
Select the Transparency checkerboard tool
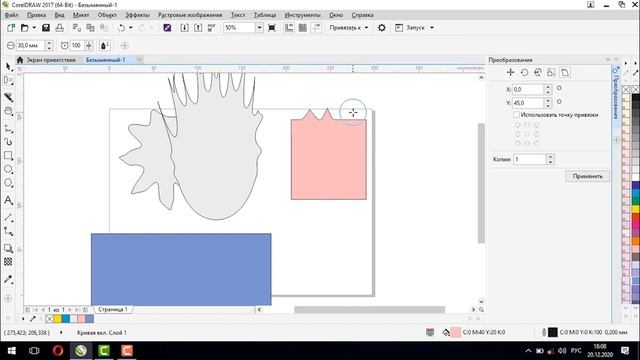click(8, 262)
